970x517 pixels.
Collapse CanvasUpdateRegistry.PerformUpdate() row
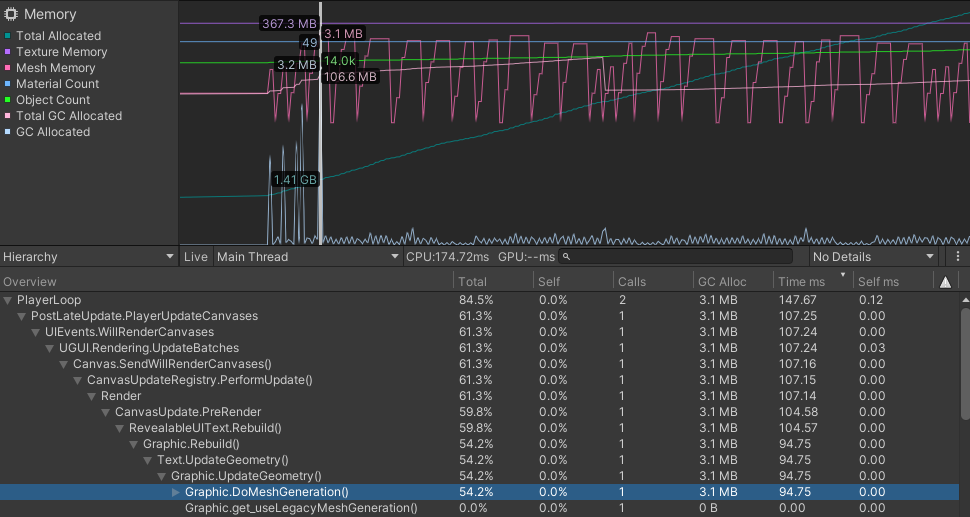pyautogui.click(x=78, y=380)
